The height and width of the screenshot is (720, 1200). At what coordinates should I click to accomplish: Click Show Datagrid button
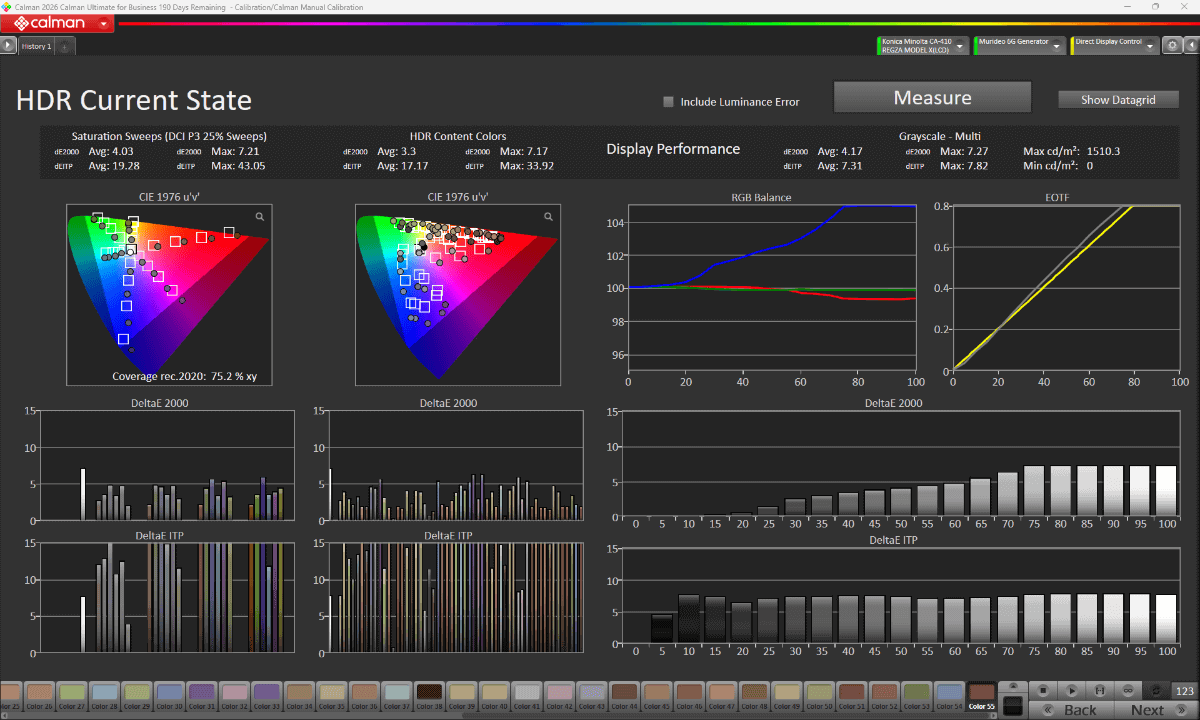coord(1118,100)
